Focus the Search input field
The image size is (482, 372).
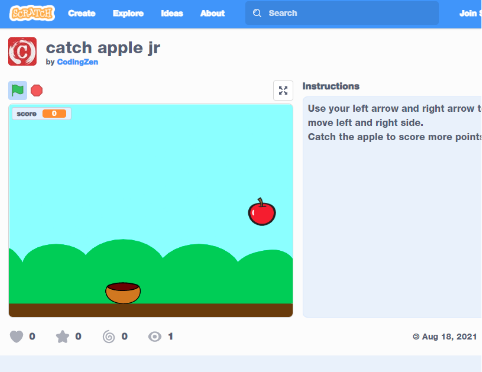coord(342,13)
